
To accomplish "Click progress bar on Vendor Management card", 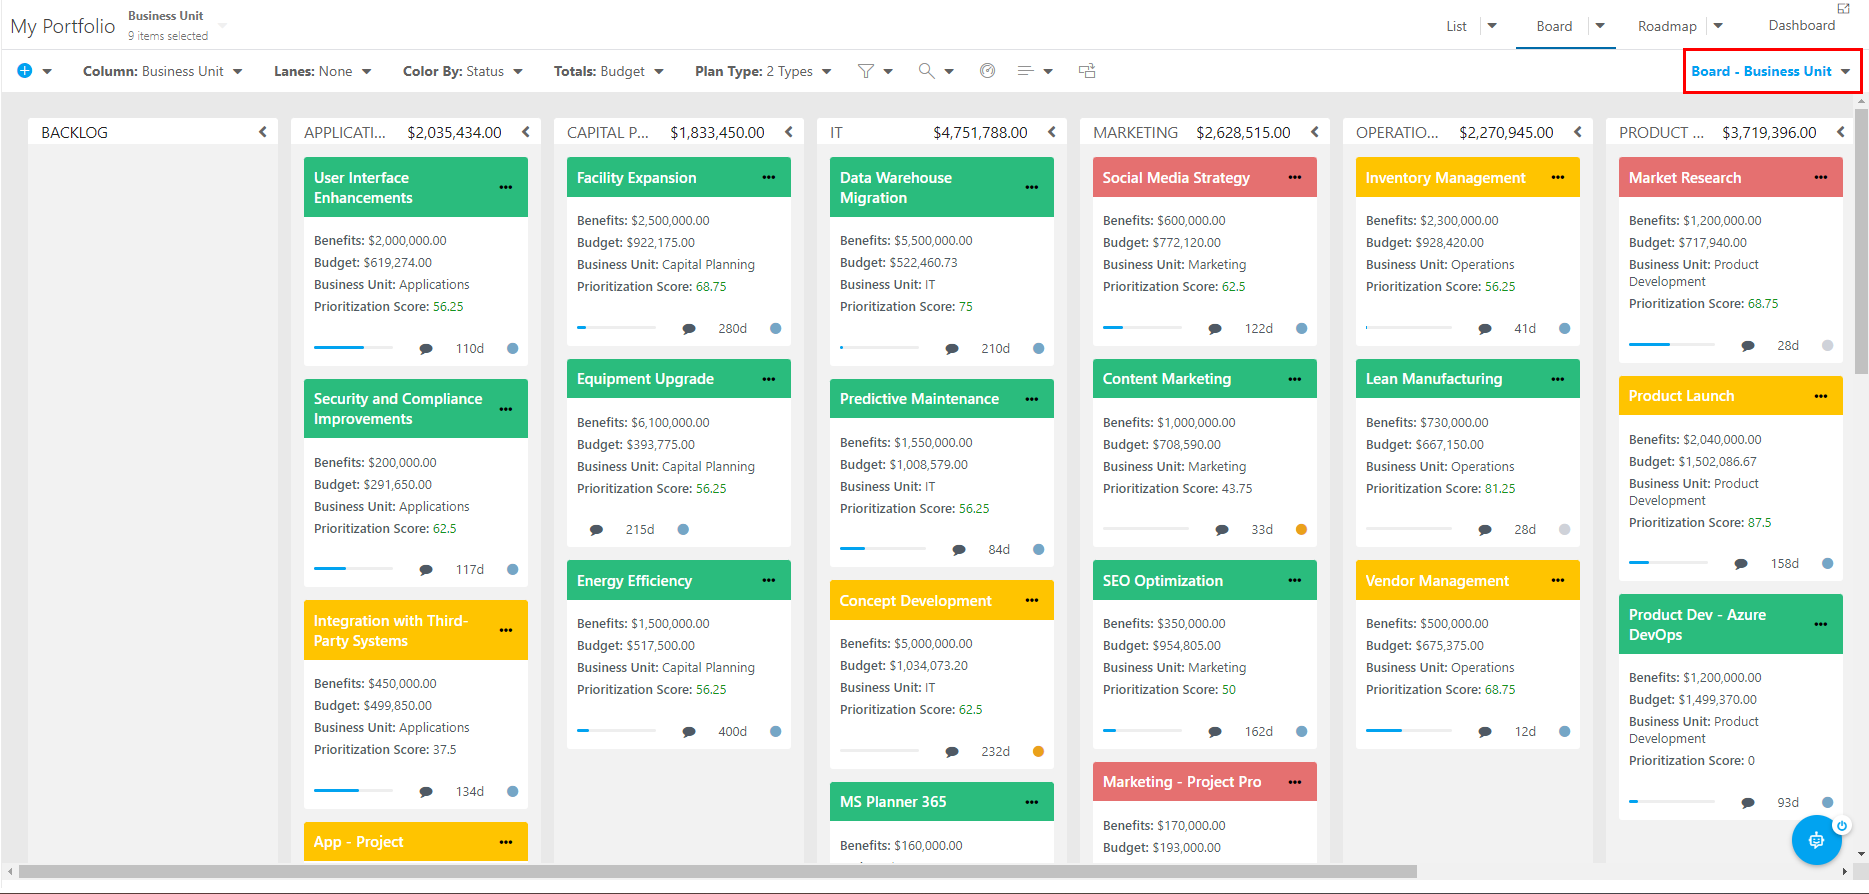I will 1408,731.
